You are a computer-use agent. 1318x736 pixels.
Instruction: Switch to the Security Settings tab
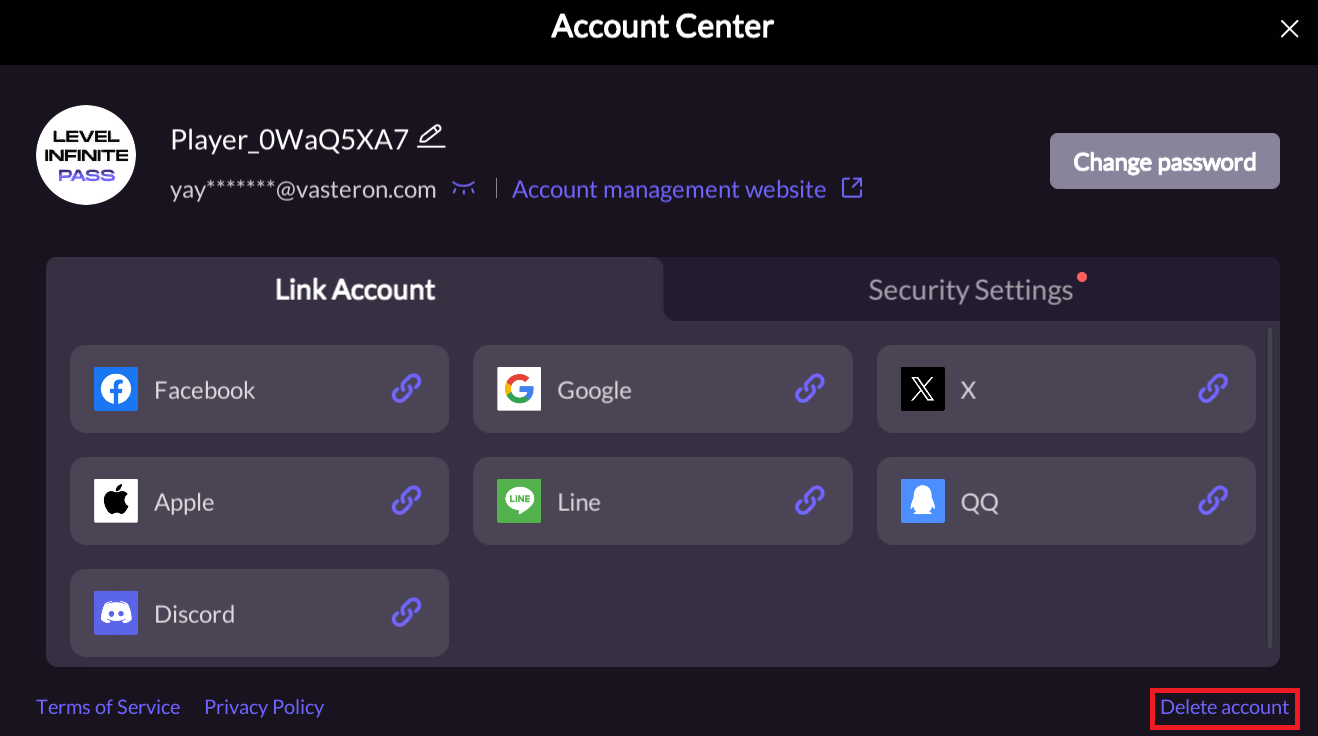(971, 289)
